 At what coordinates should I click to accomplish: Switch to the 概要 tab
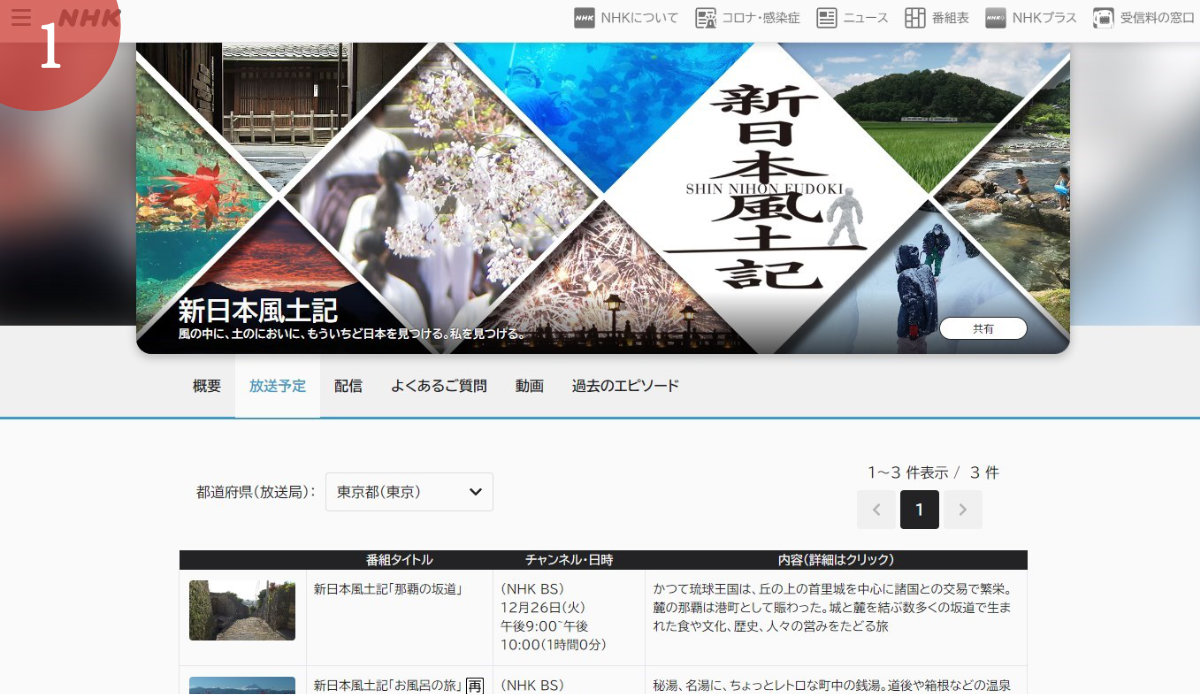pyautogui.click(x=207, y=386)
